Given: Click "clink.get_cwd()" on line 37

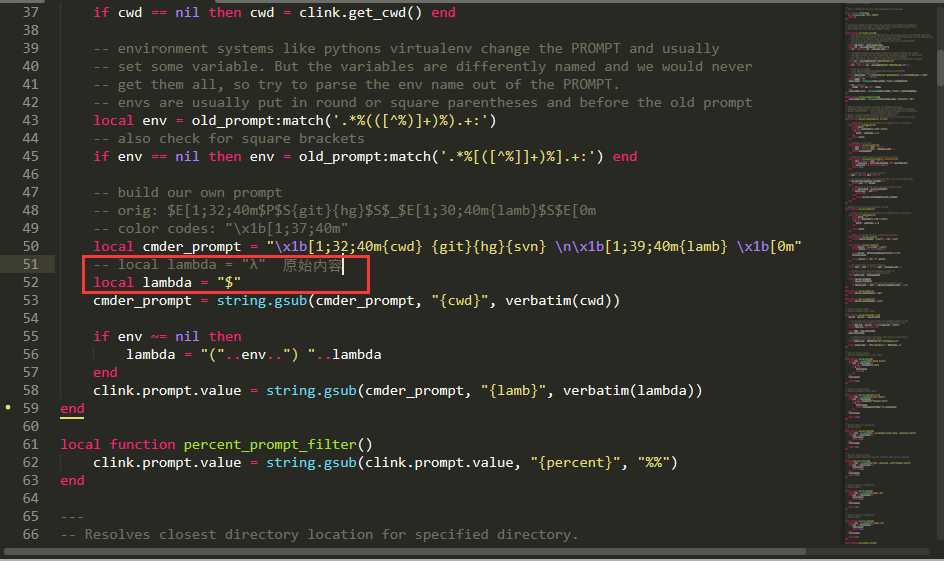Looking at the screenshot, I should 361,13.
